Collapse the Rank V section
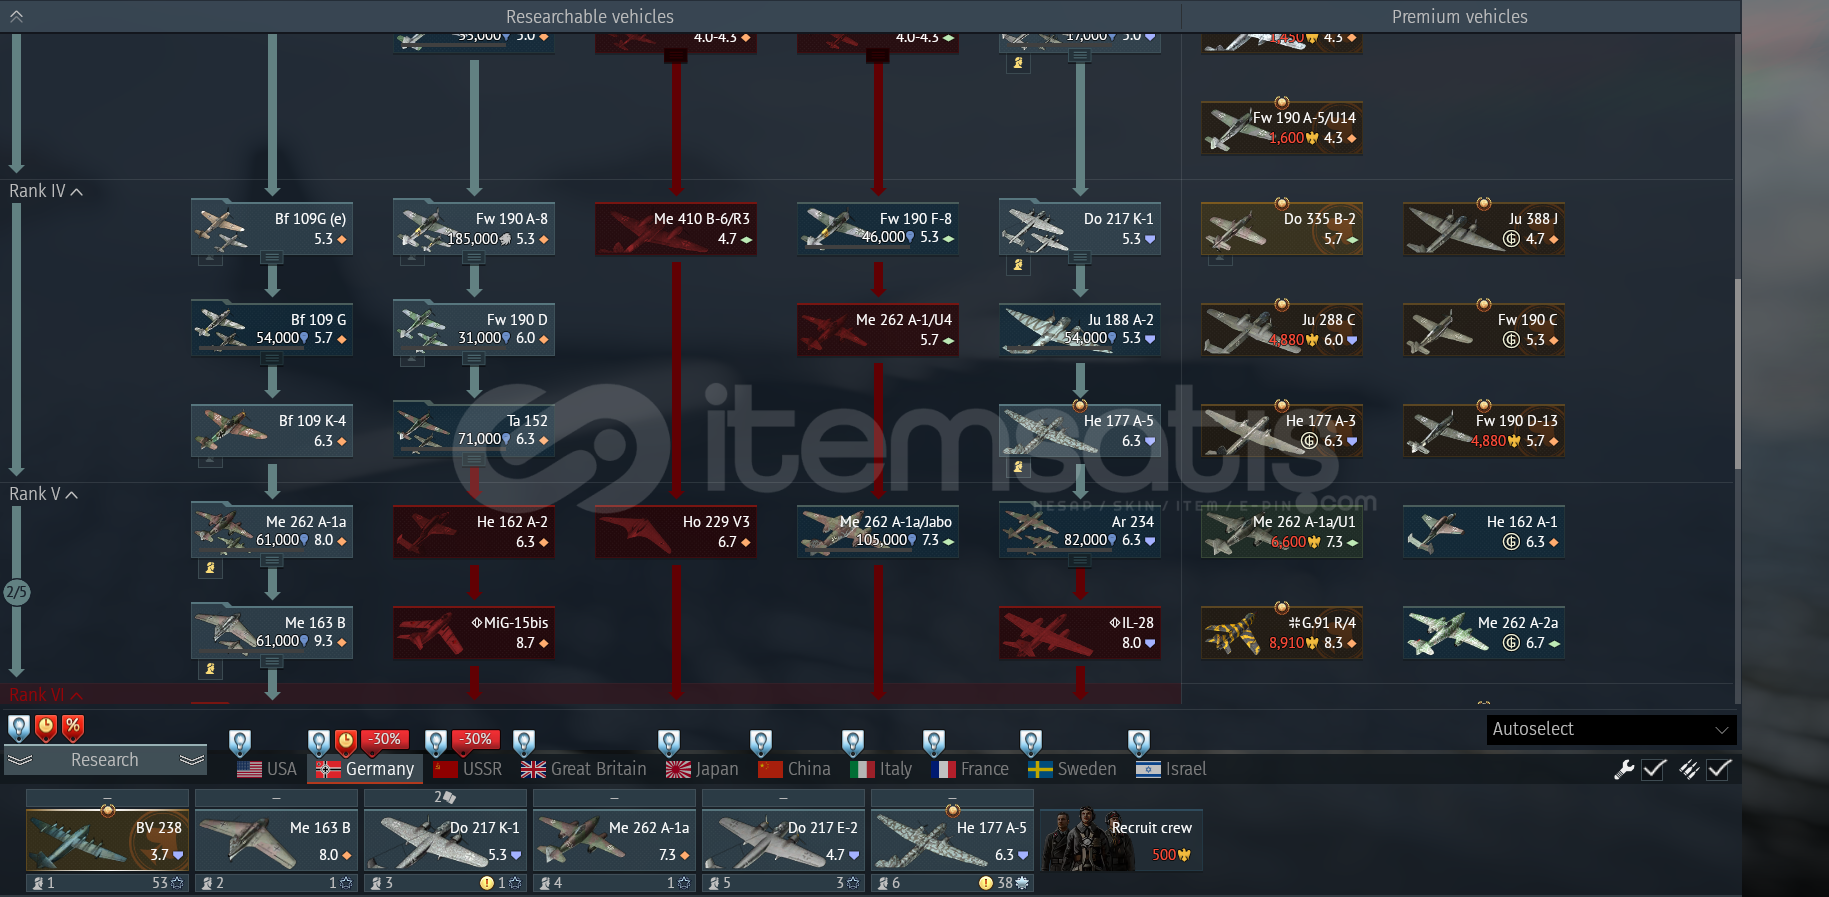This screenshot has width=1829, height=897. [x=44, y=494]
